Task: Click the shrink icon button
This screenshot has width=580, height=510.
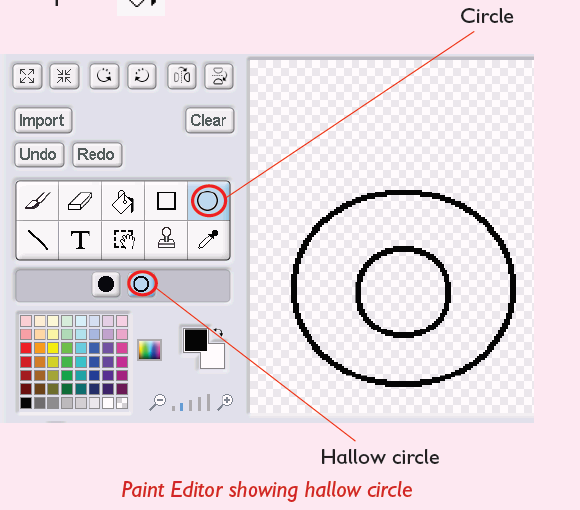Action: (x=64, y=76)
